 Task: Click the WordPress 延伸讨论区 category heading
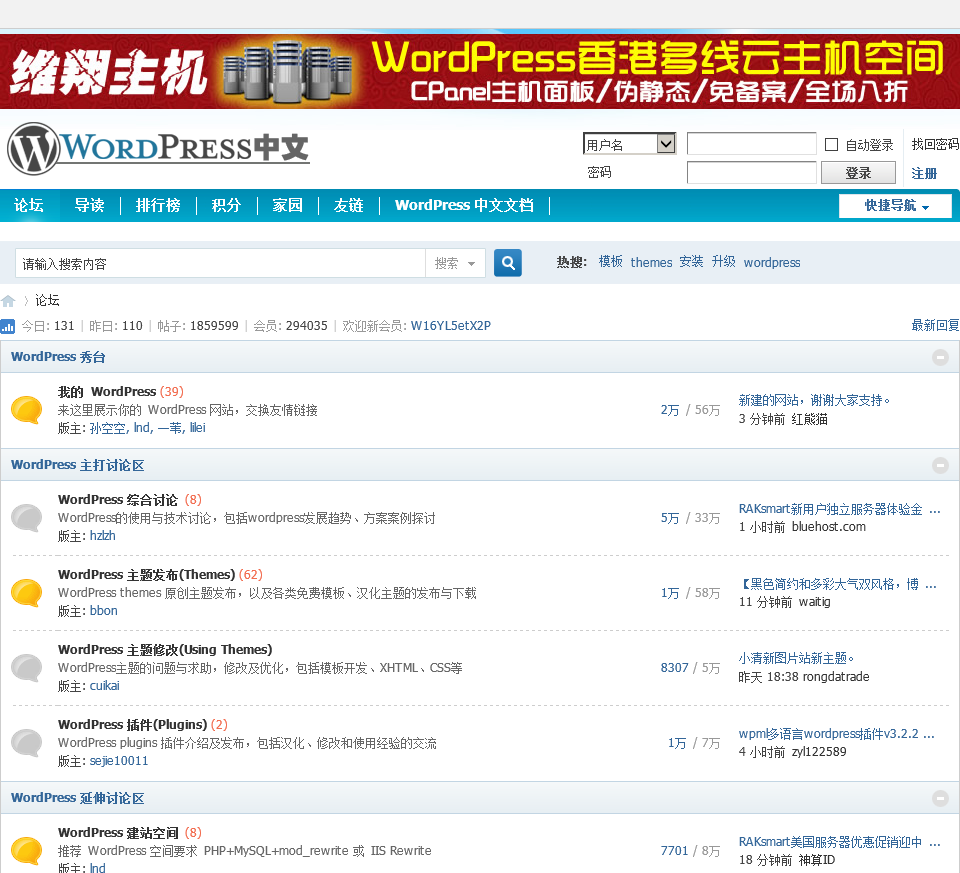pyautogui.click(x=78, y=798)
